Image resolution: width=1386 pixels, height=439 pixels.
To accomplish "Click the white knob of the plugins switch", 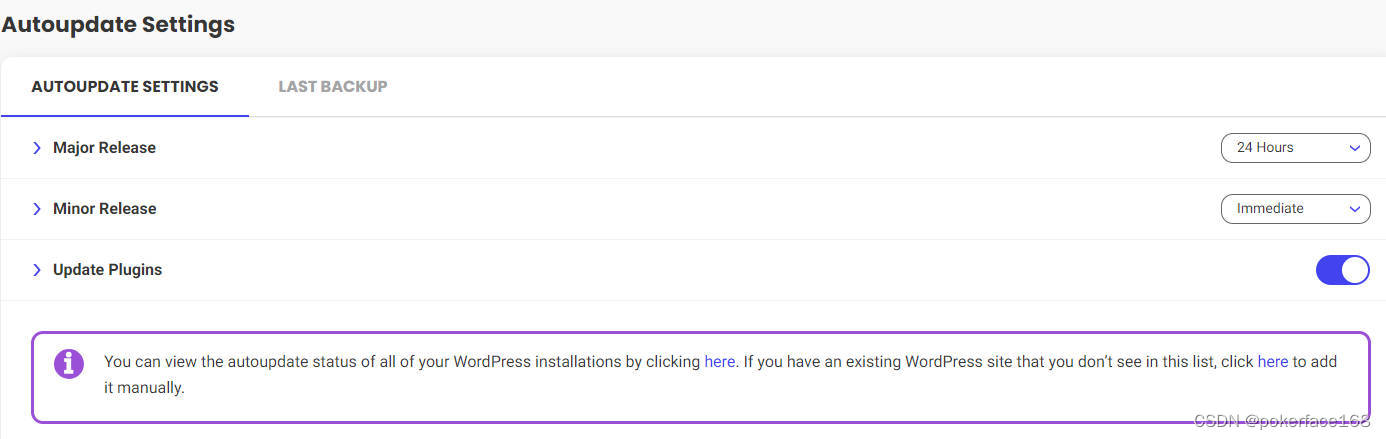I will pos(1354,270).
